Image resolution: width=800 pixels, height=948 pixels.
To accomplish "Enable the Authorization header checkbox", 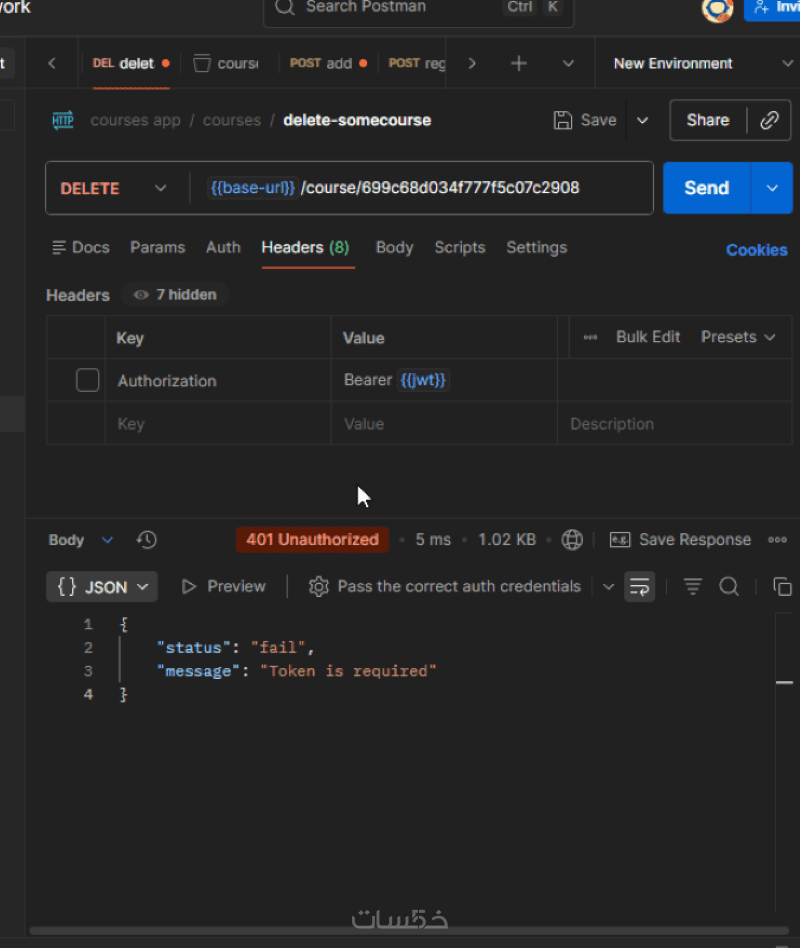I will tap(88, 380).
